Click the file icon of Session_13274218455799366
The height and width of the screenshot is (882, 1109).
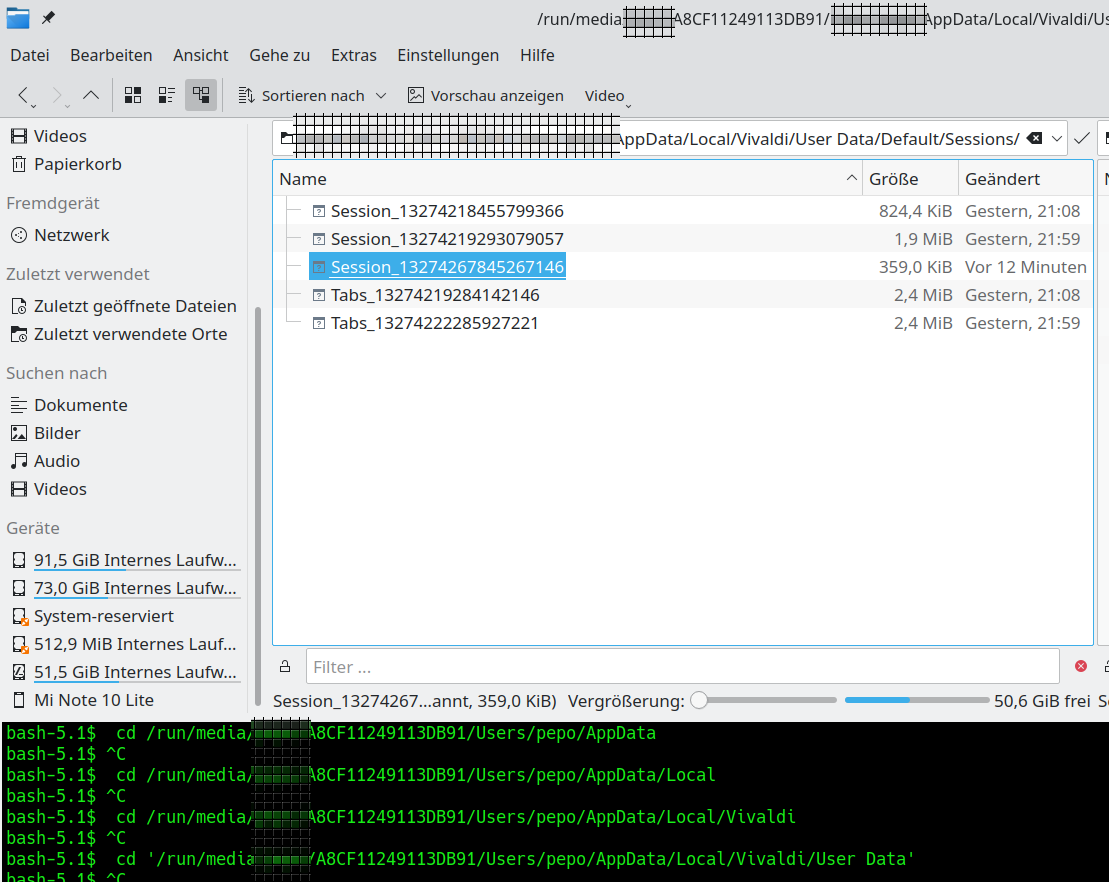click(x=319, y=211)
